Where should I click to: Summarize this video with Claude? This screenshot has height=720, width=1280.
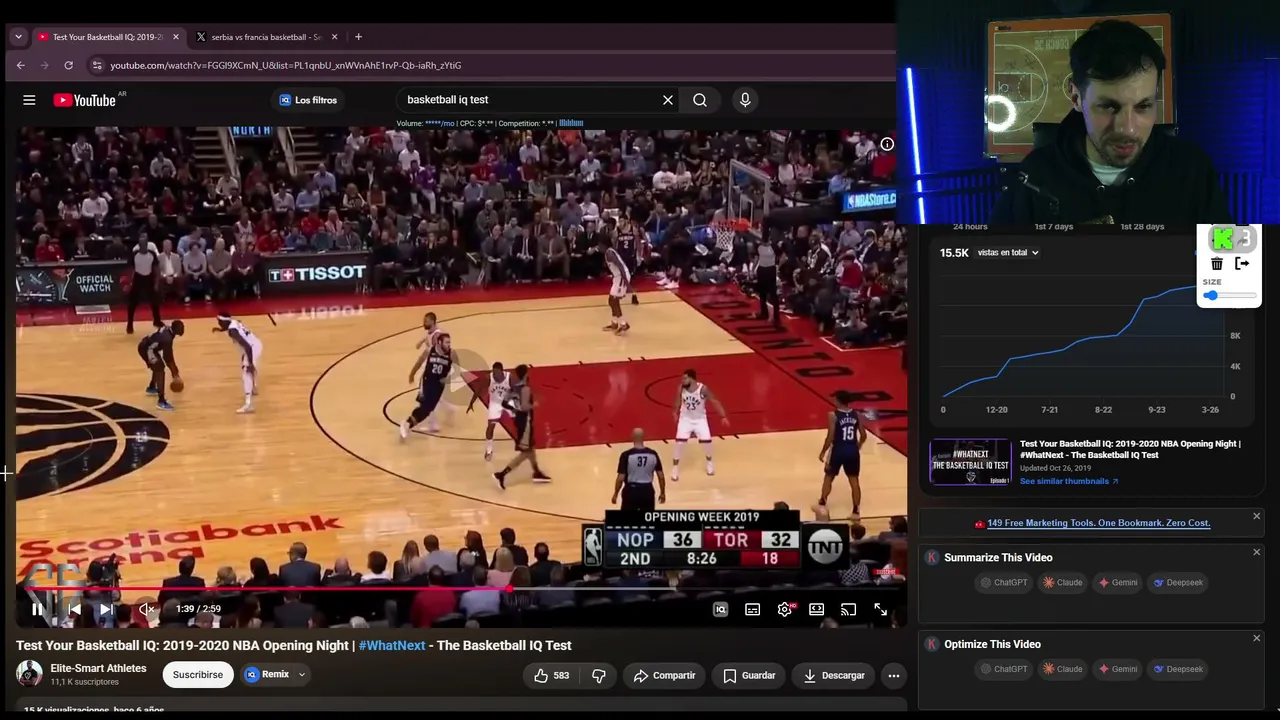coord(1063,582)
